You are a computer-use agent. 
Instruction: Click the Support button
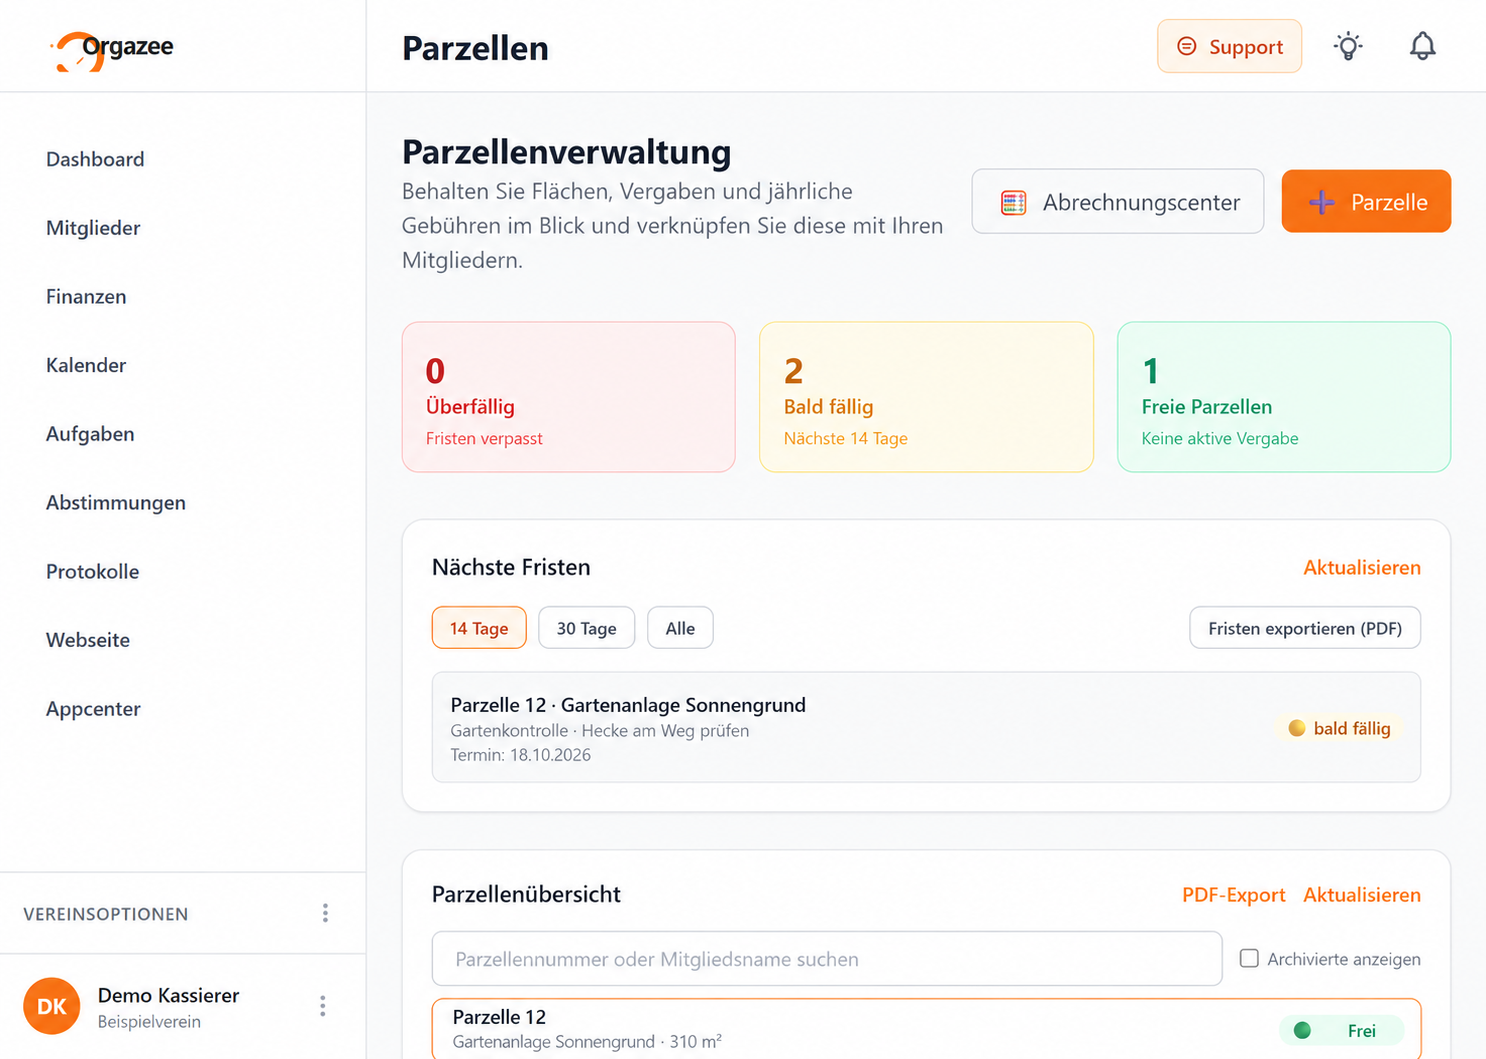click(1229, 46)
